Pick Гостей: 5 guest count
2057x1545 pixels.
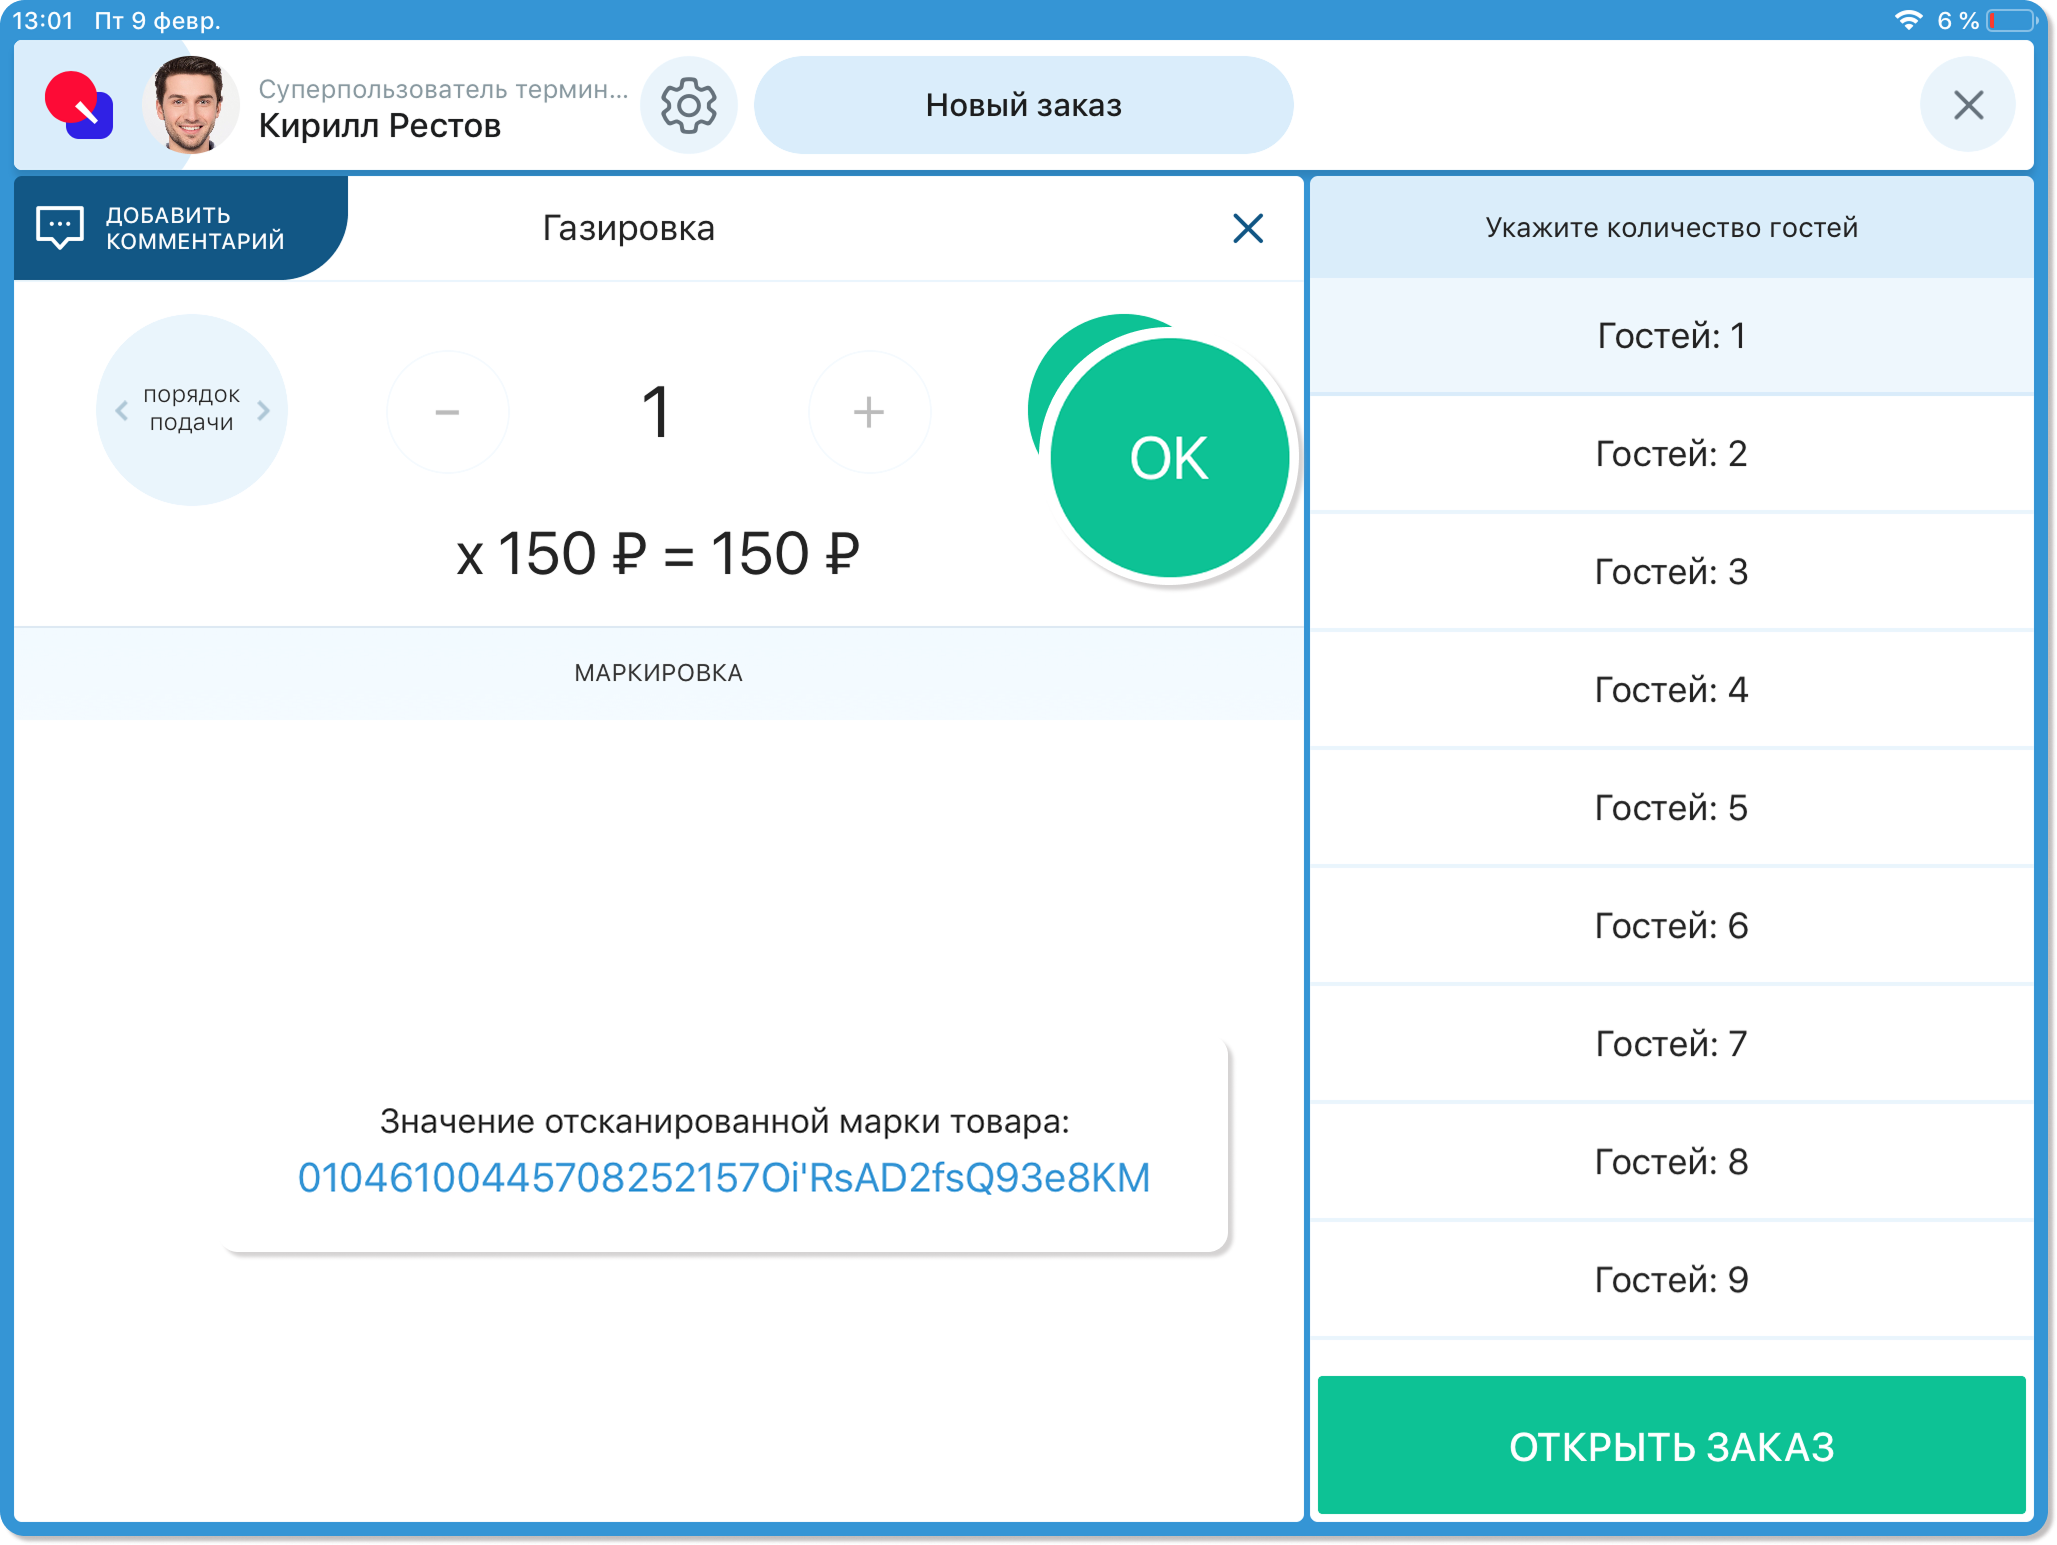pyautogui.click(x=1671, y=808)
